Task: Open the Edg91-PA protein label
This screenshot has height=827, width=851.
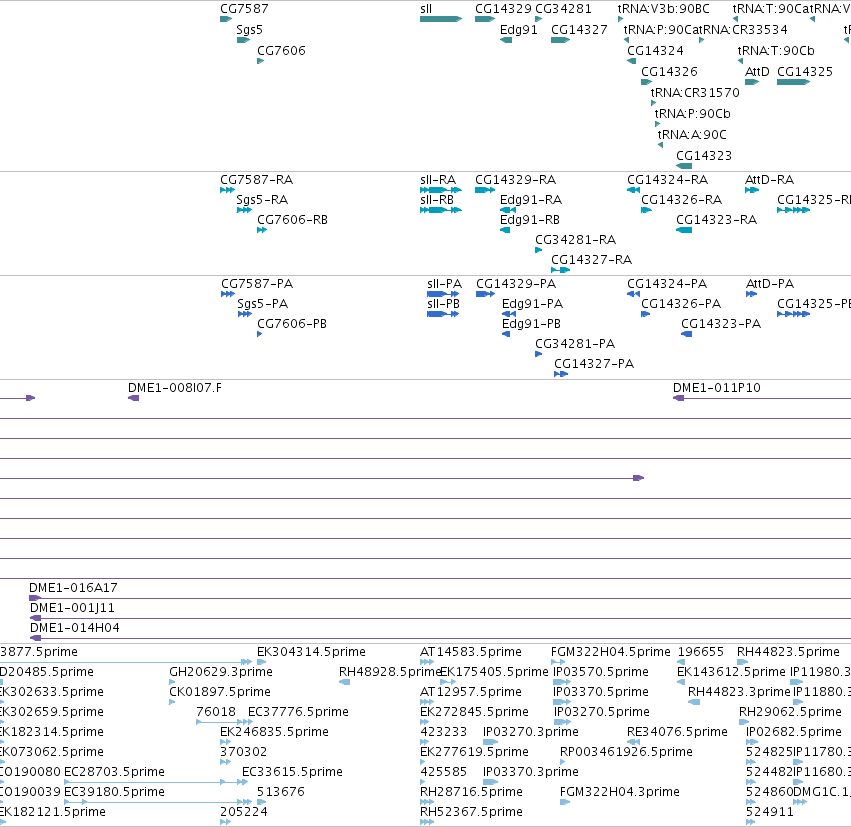Action: pos(532,304)
